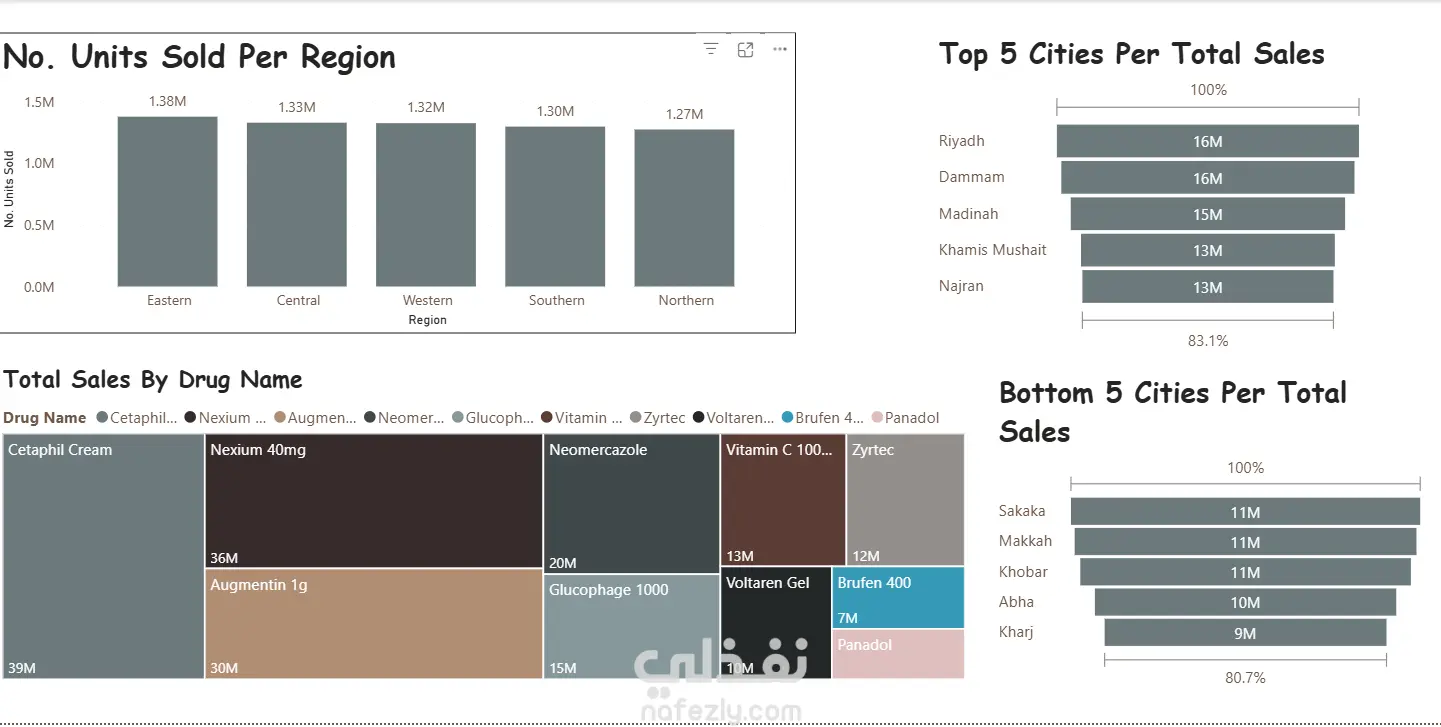The image size is (1441, 727).
Task: Click the Abha funnel bar
Action: [1245, 602]
